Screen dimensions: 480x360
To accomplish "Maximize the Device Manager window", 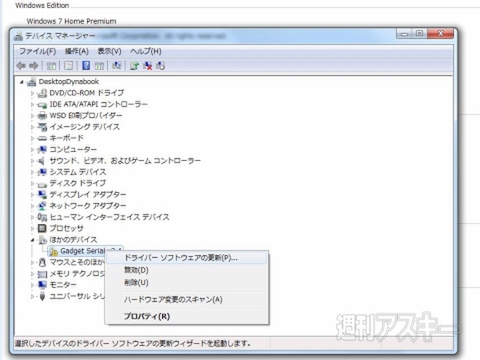I will pyautogui.click(x=420, y=33).
